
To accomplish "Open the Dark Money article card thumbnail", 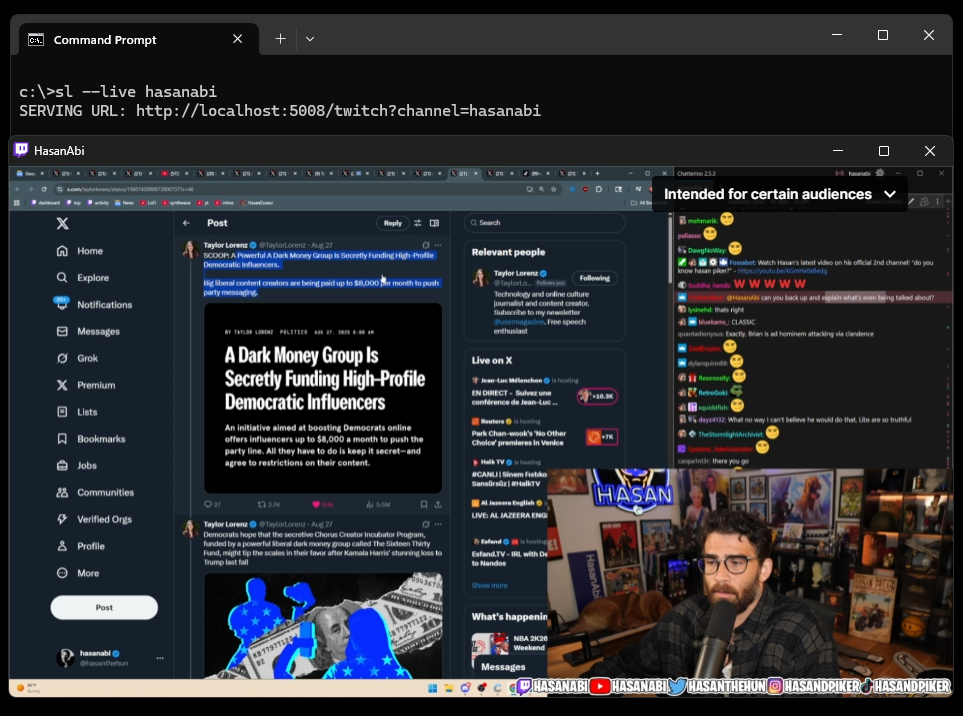I will coord(322,398).
